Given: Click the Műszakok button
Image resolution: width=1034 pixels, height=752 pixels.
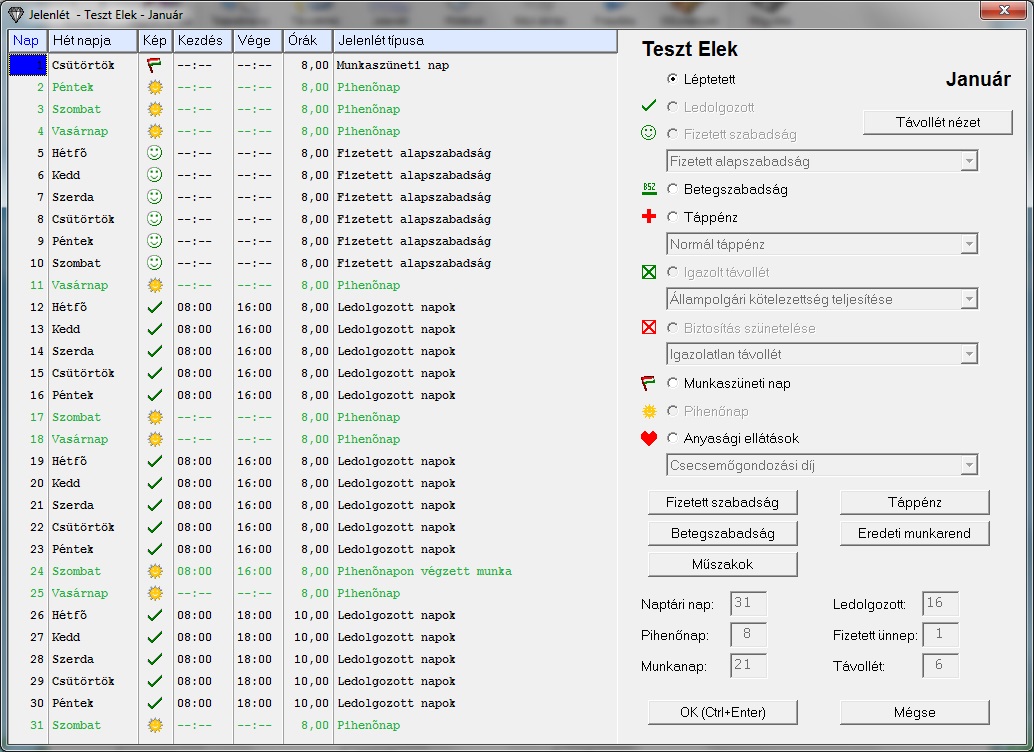Looking at the screenshot, I should [x=722, y=564].
